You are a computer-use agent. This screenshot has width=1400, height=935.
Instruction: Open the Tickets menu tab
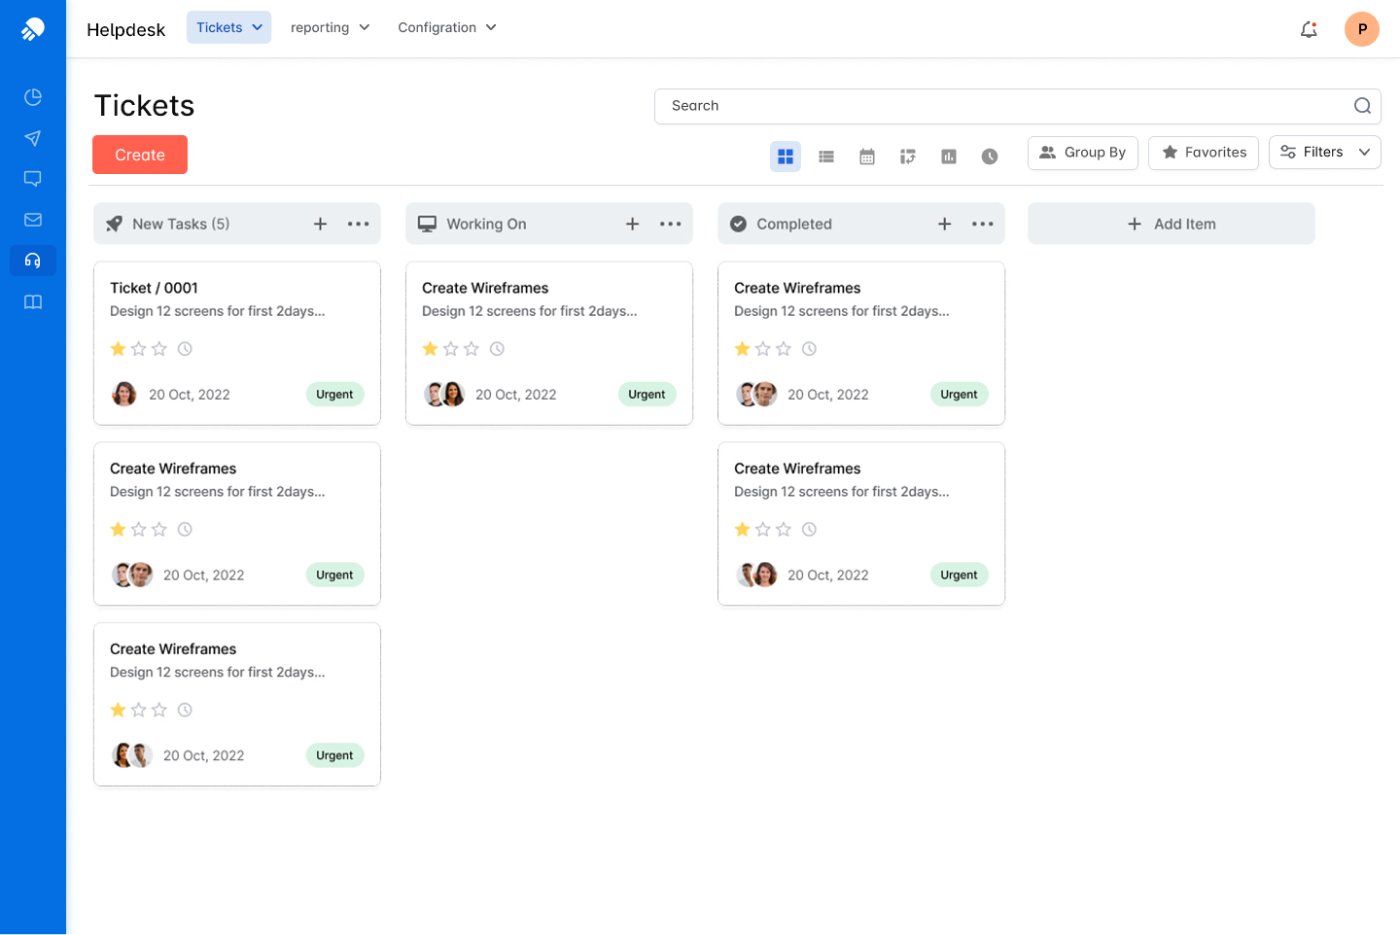[228, 28]
